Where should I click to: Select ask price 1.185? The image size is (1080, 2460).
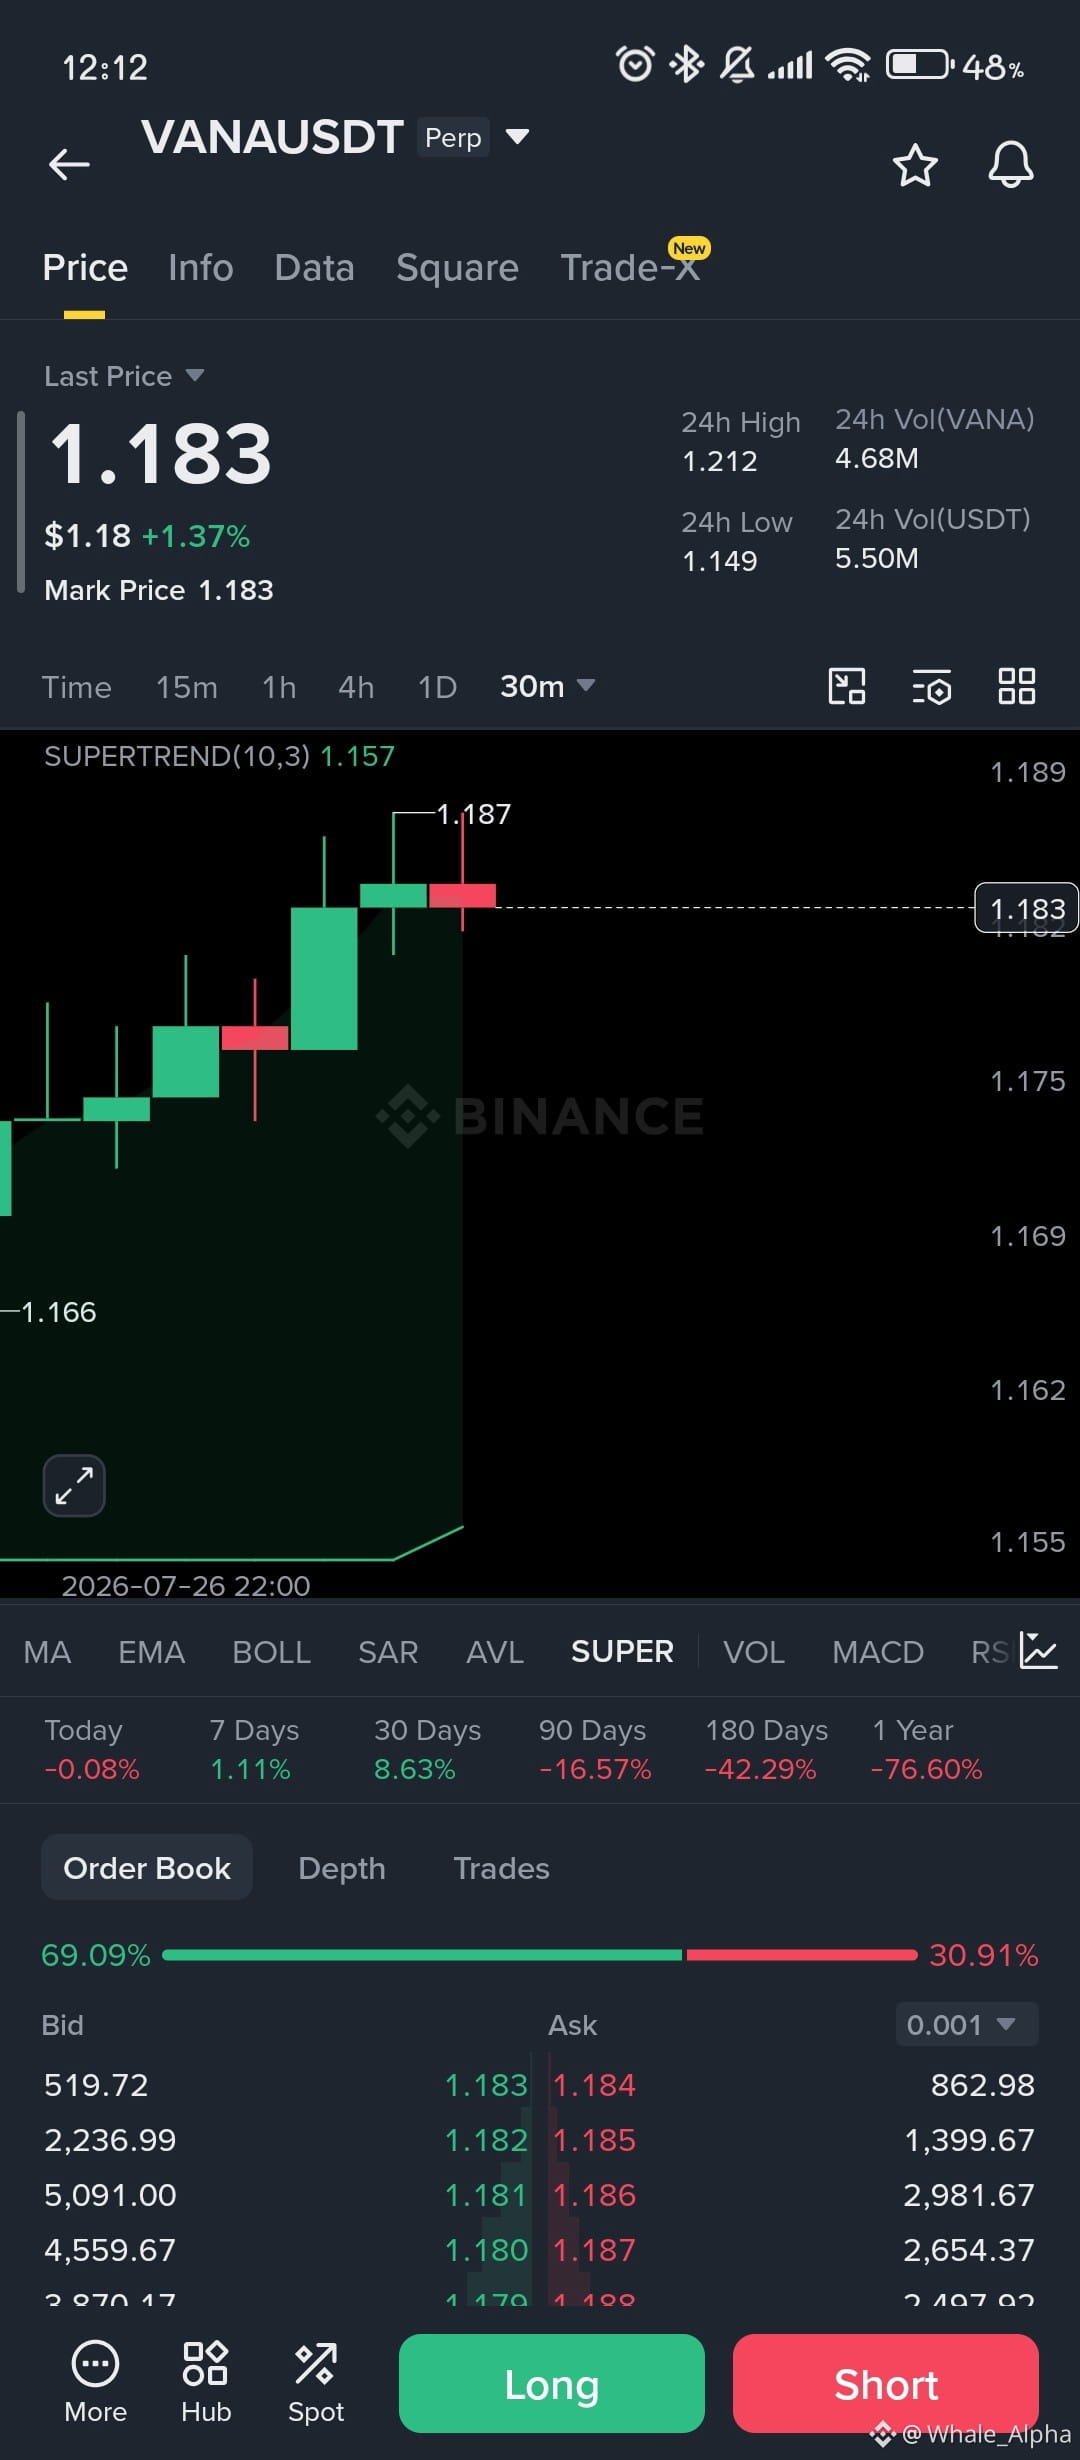(594, 2140)
